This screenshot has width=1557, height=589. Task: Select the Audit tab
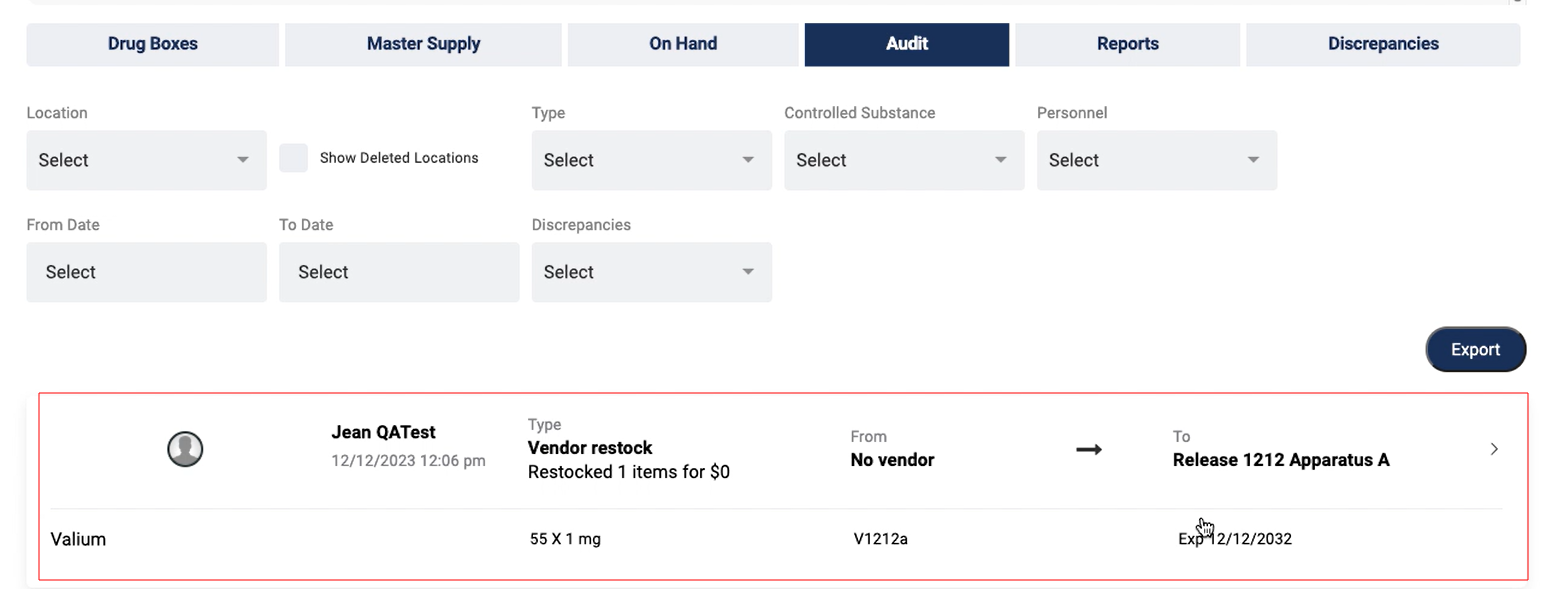[x=906, y=44]
